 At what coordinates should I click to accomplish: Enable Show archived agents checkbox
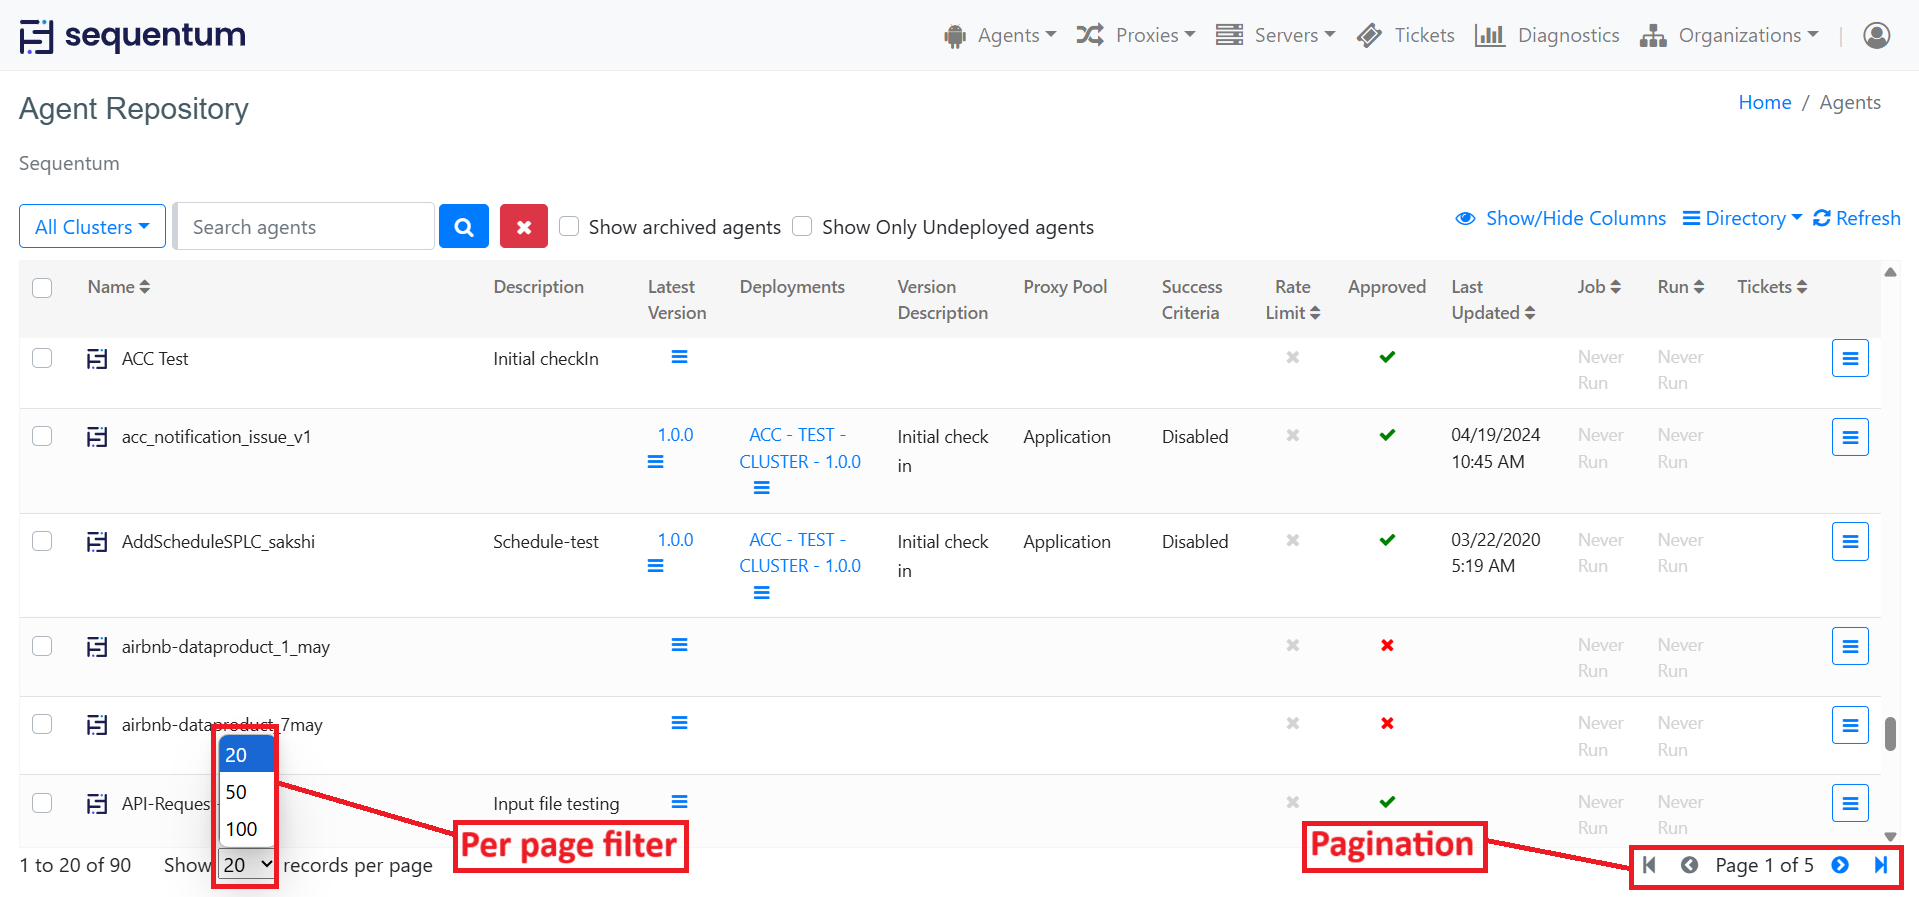[569, 226]
